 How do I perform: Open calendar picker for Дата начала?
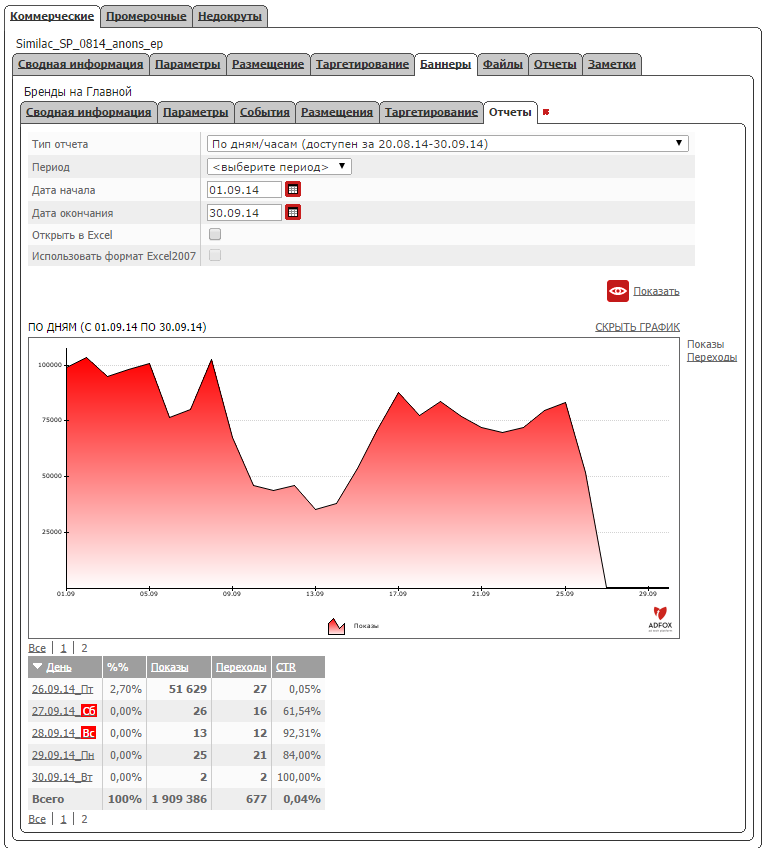point(293,189)
